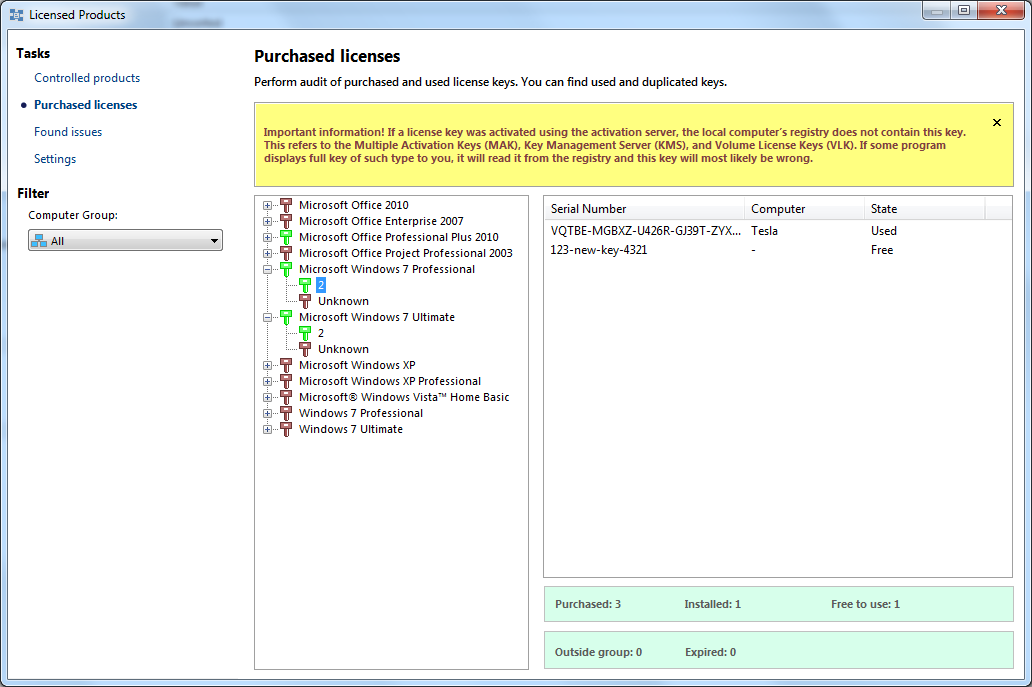This screenshot has height=687, width=1032.
Task: Select Microsoft Office 2010 tree label
Action: click(x=353, y=205)
